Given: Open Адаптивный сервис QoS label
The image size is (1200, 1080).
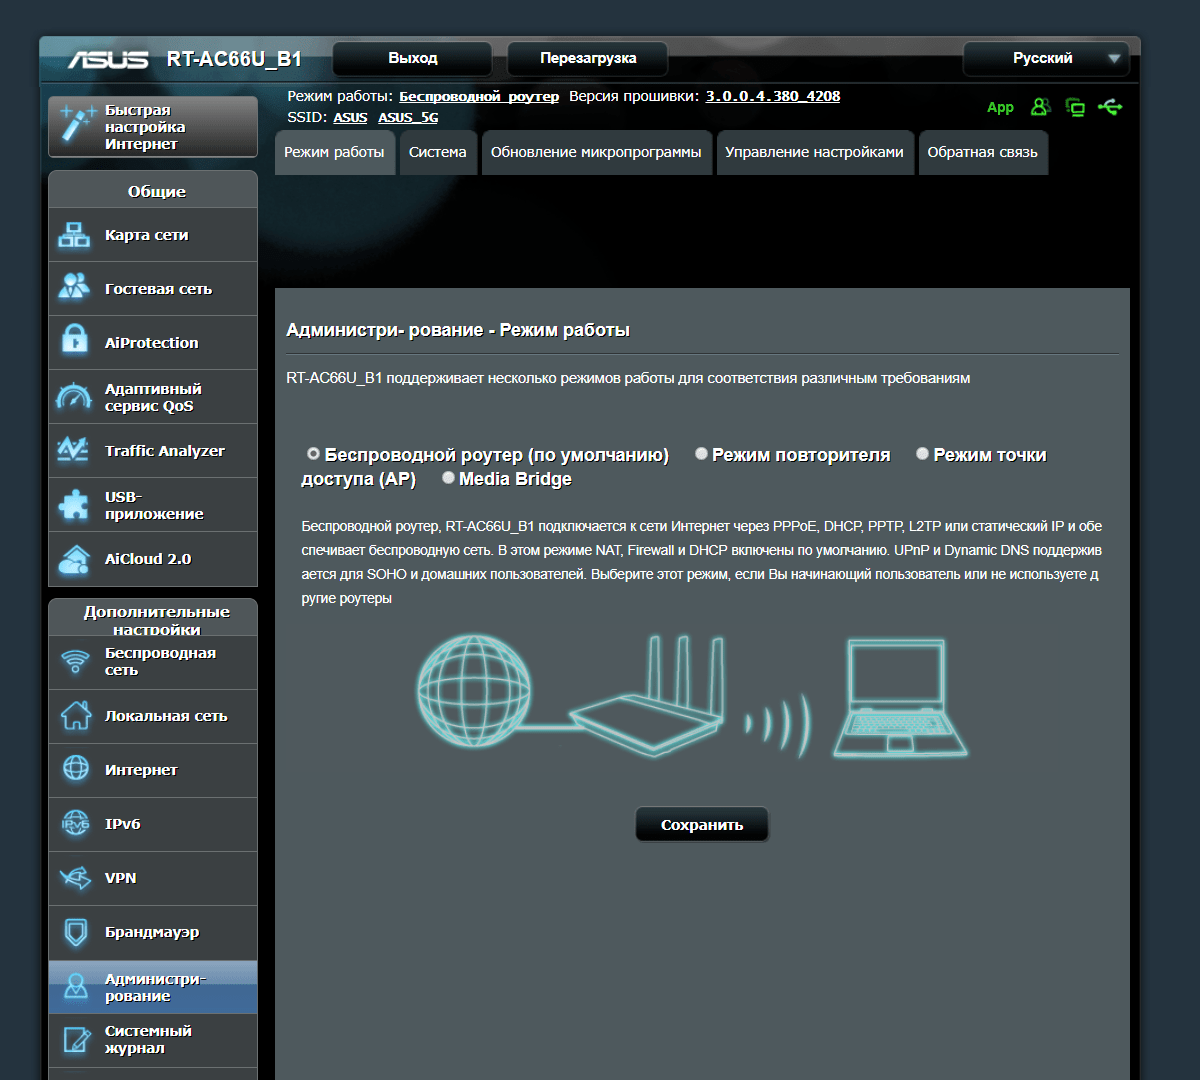Looking at the screenshot, I should 153,397.
